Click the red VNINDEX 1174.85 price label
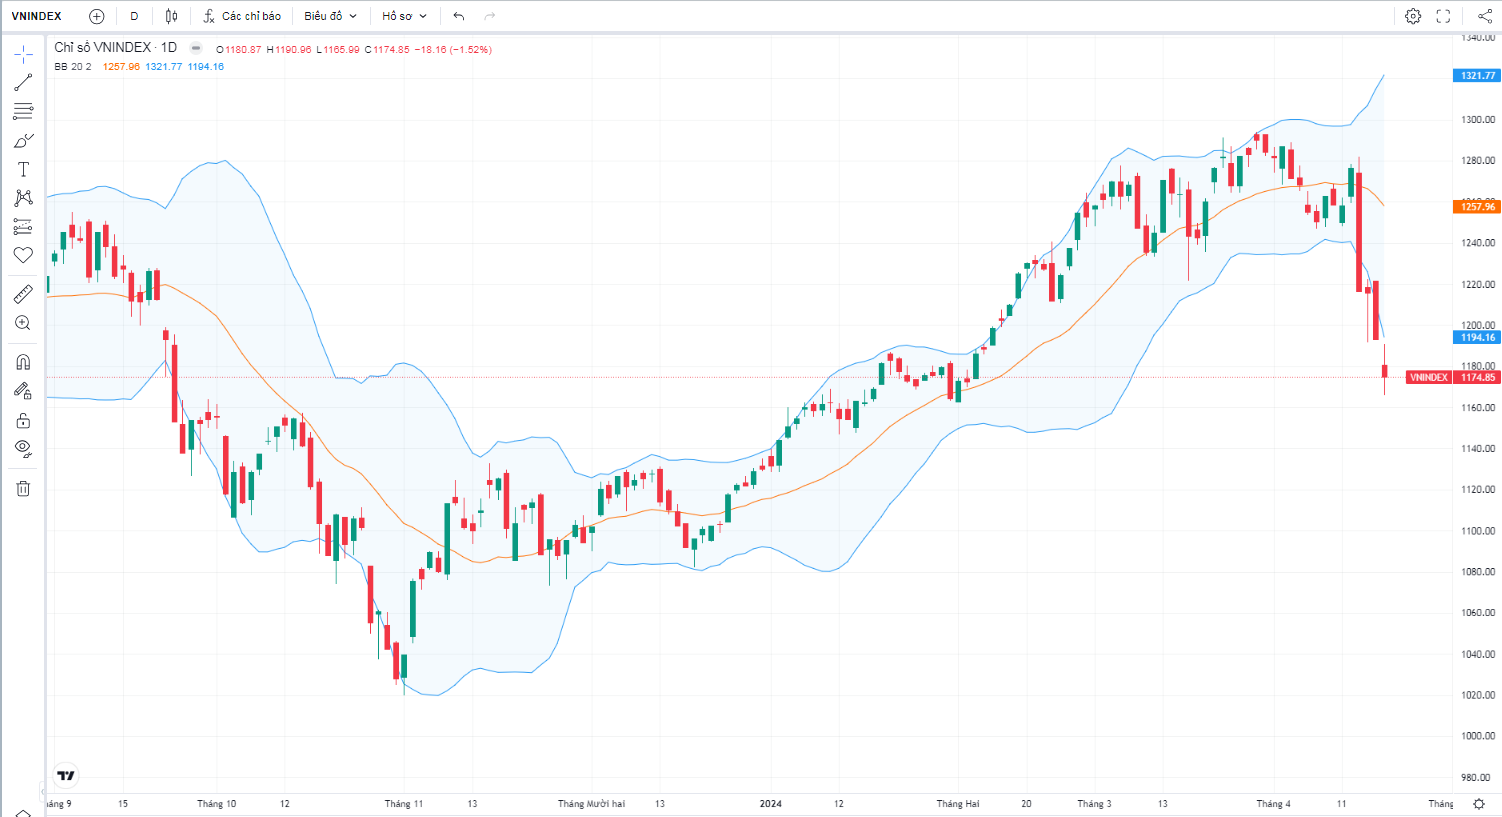 tap(1453, 378)
